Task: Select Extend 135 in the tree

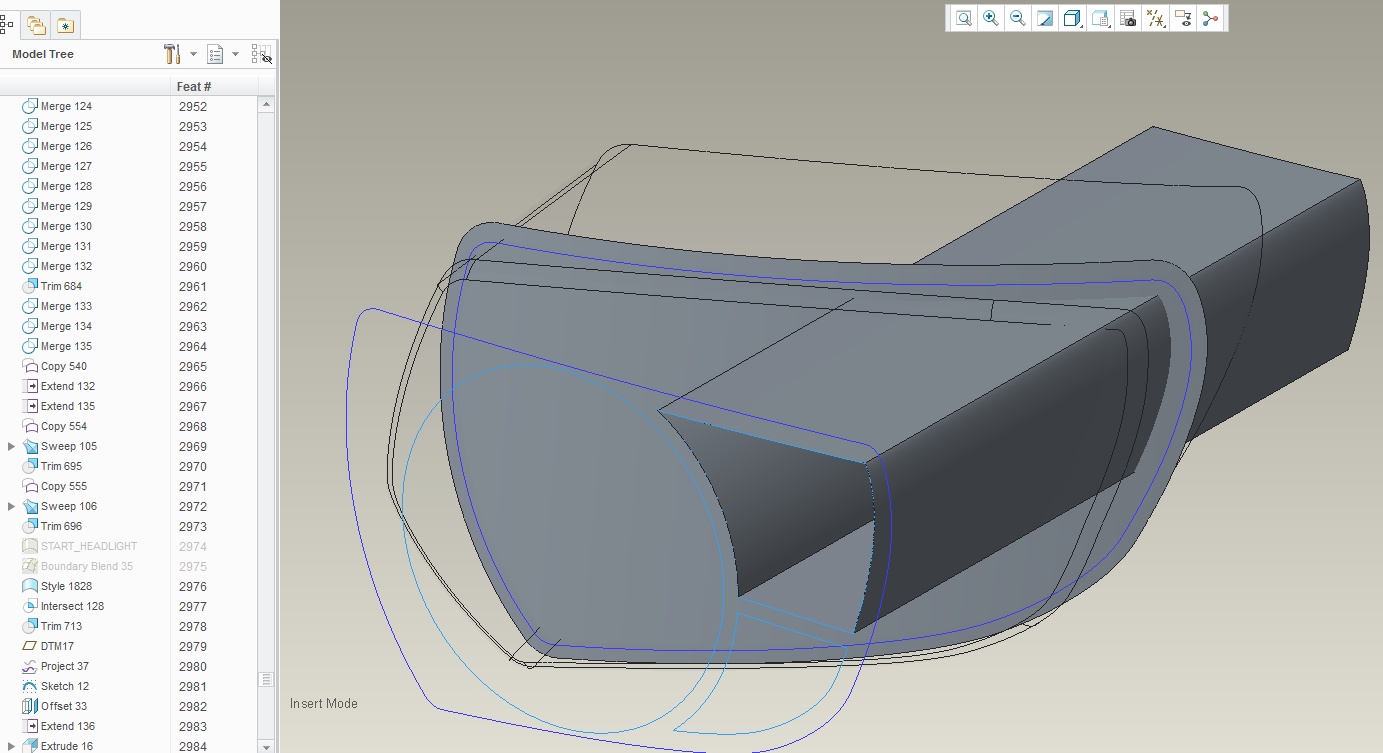Action: click(x=68, y=406)
